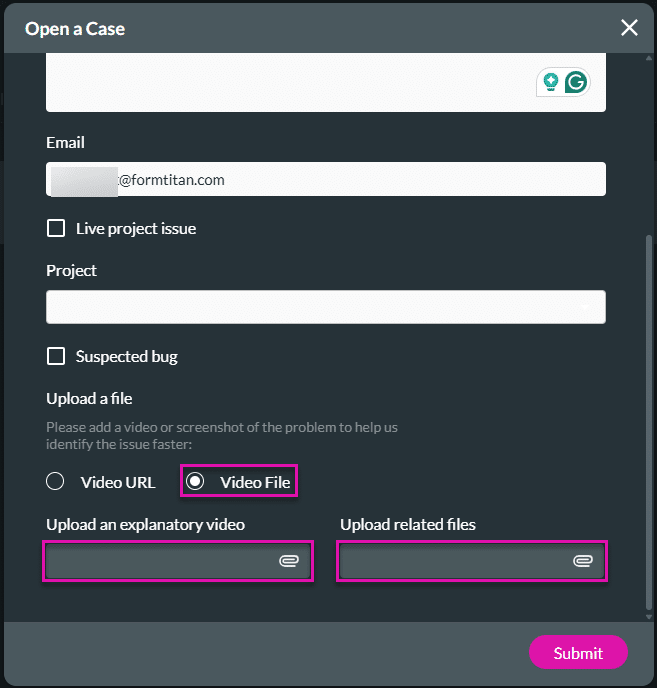
Task: Click the lightbulb suggestion icon
Action: (549, 82)
